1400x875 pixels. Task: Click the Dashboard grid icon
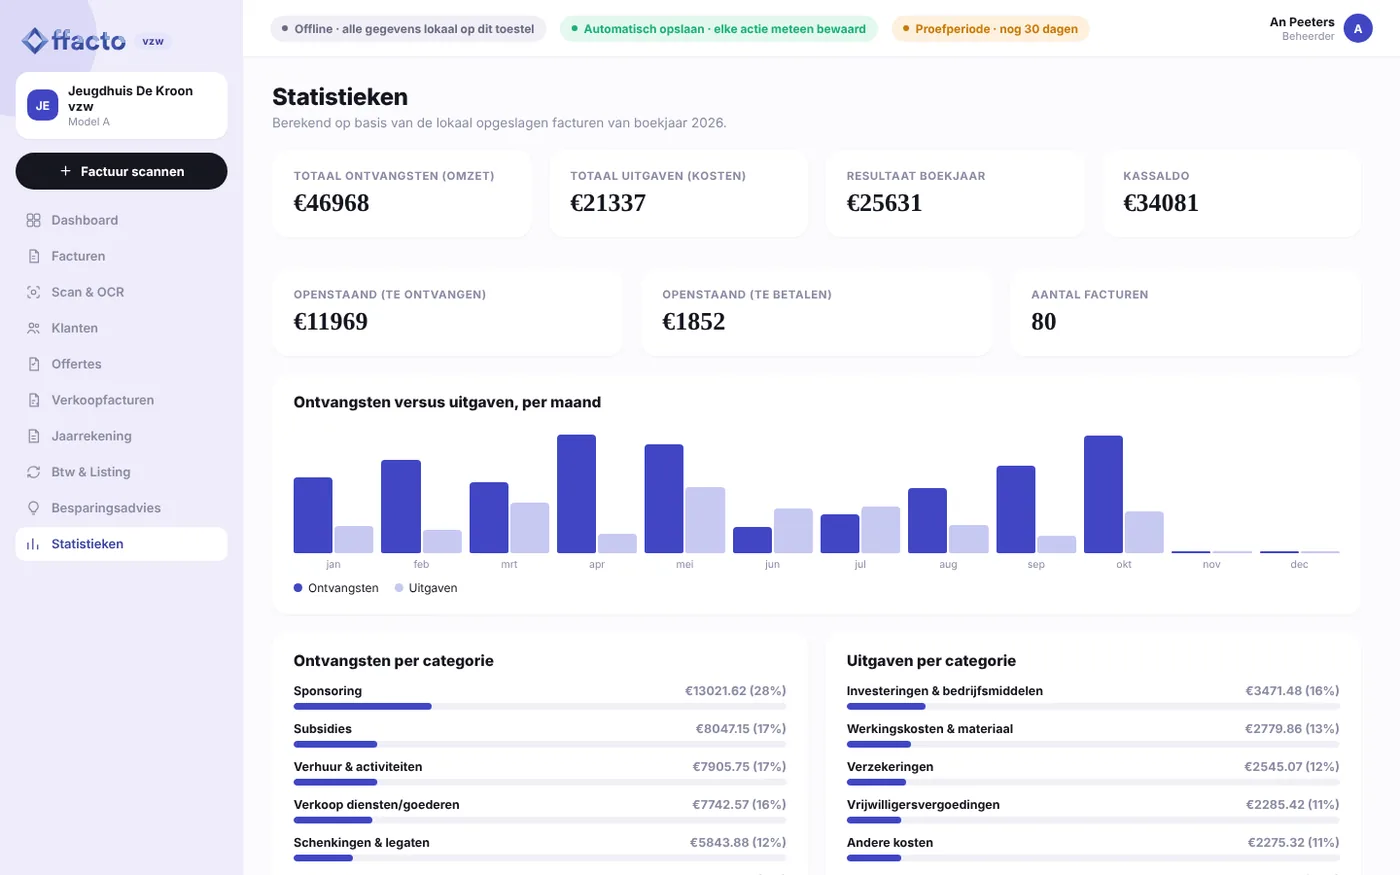click(x=33, y=220)
